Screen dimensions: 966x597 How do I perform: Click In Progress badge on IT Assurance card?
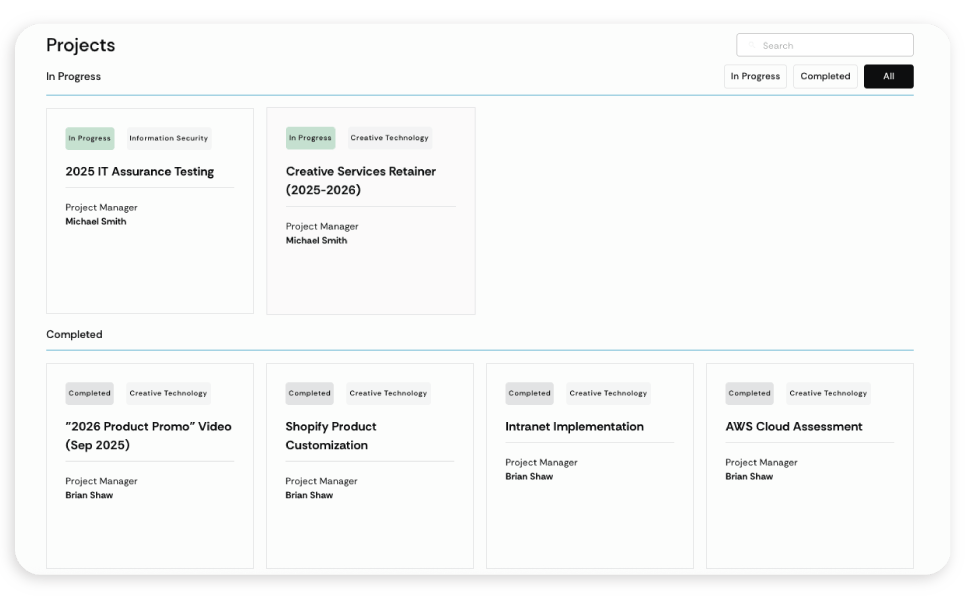(90, 138)
